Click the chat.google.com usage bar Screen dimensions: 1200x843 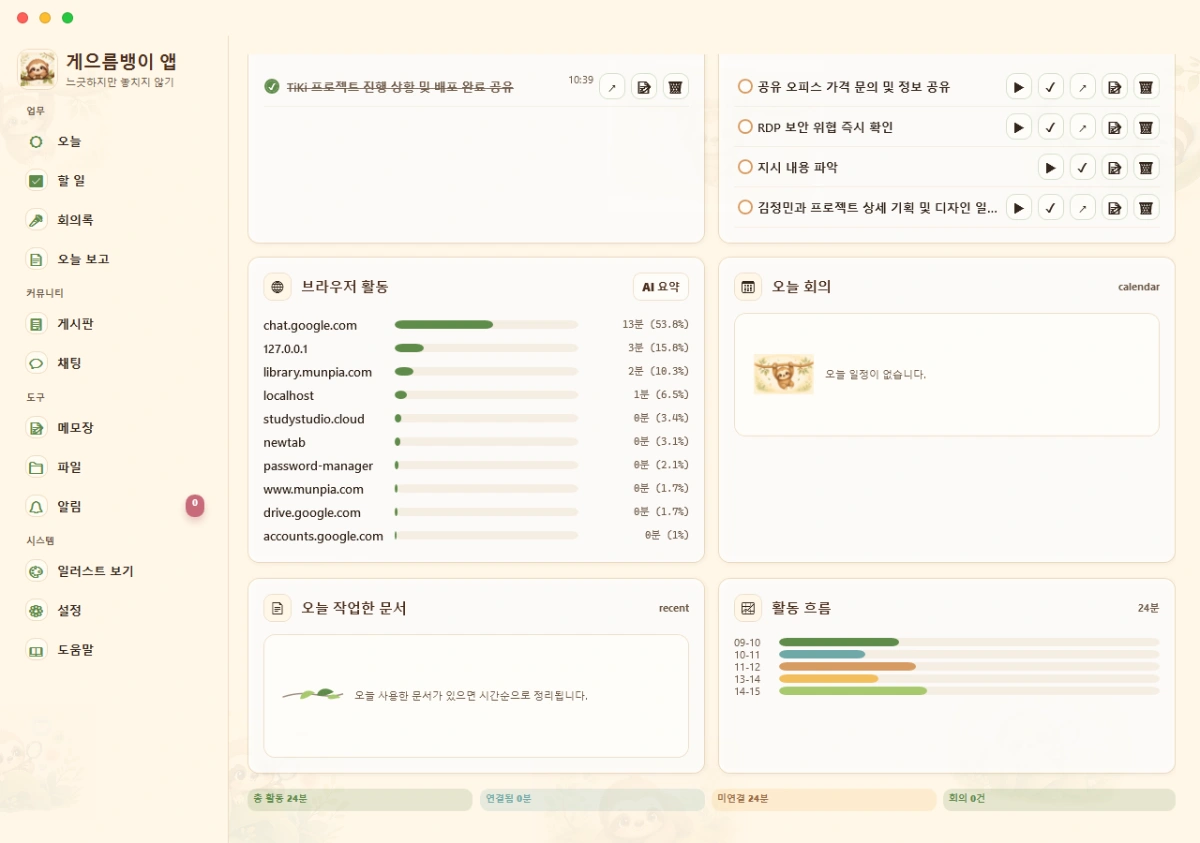pos(486,325)
